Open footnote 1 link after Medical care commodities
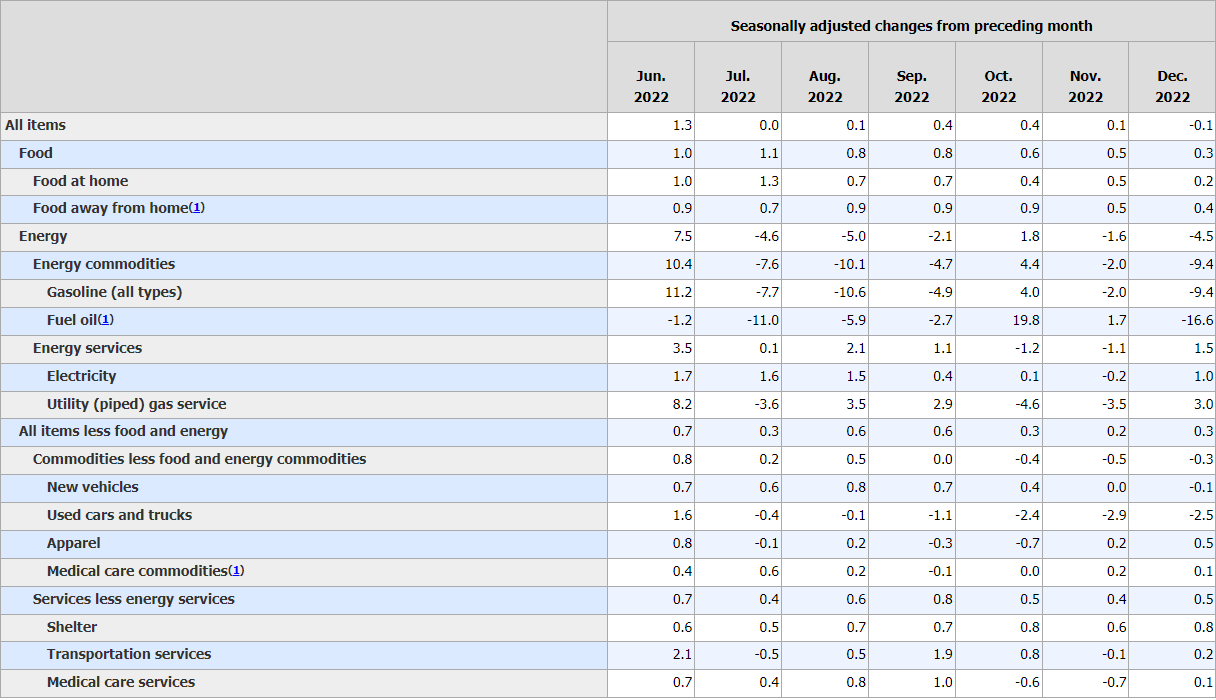Image resolution: width=1216 pixels, height=700 pixels. pyautogui.click(x=236, y=571)
